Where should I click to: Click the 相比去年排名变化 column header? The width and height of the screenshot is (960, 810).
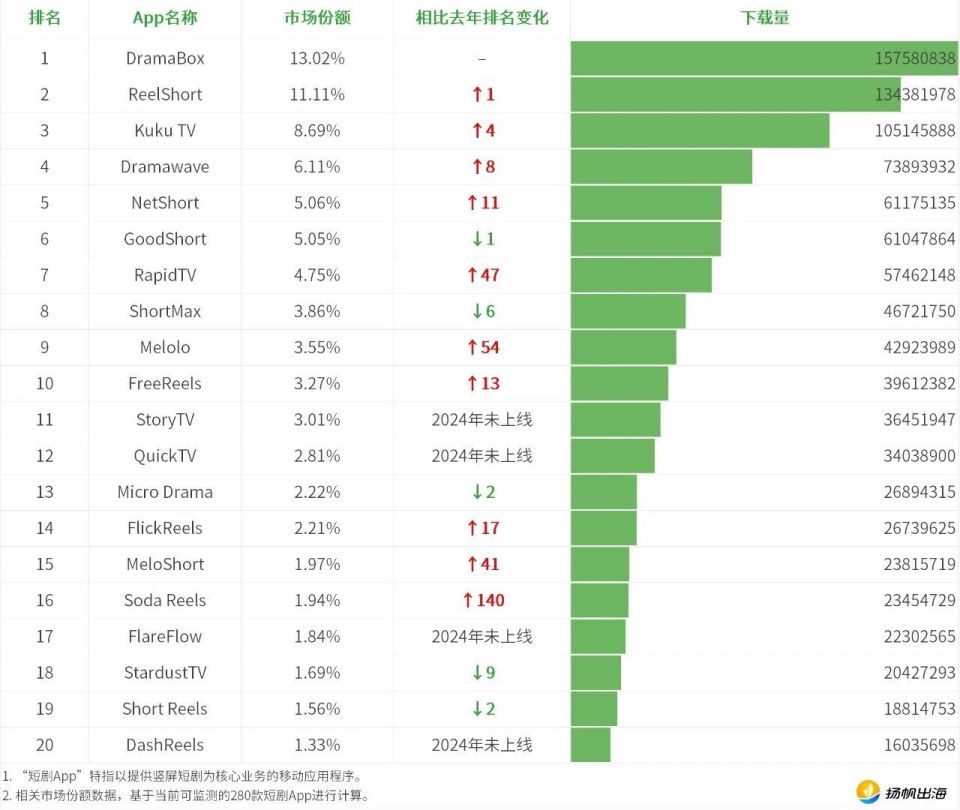tap(482, 18)
